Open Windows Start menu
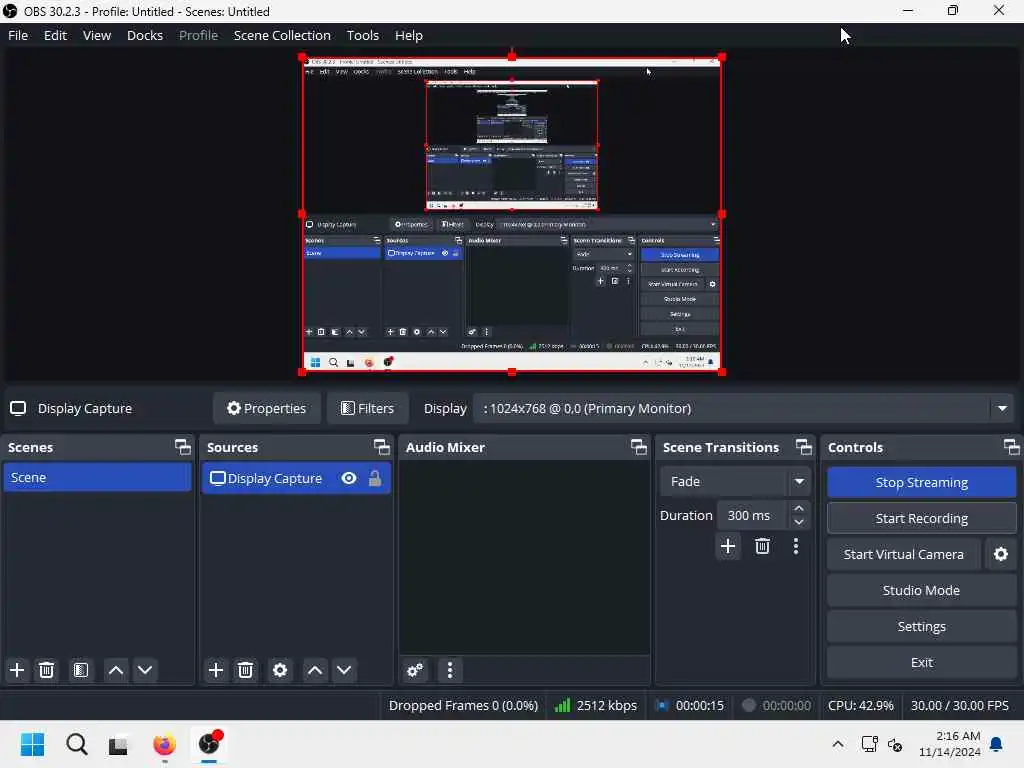Viewport: 1024px width, 768px height. pos(33,744)
